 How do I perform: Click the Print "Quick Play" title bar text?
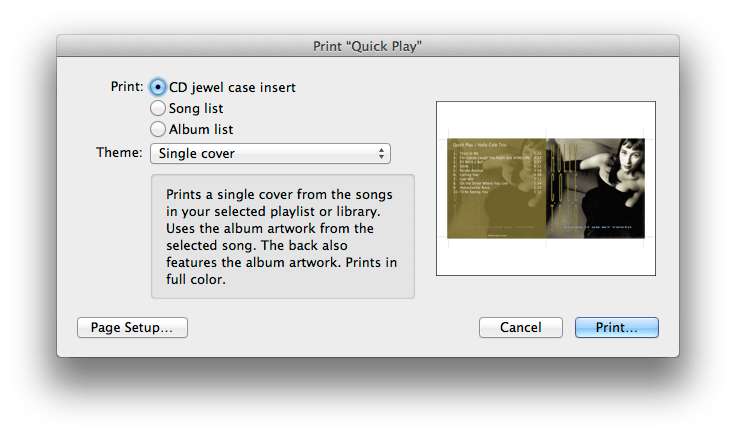(368, 46)
